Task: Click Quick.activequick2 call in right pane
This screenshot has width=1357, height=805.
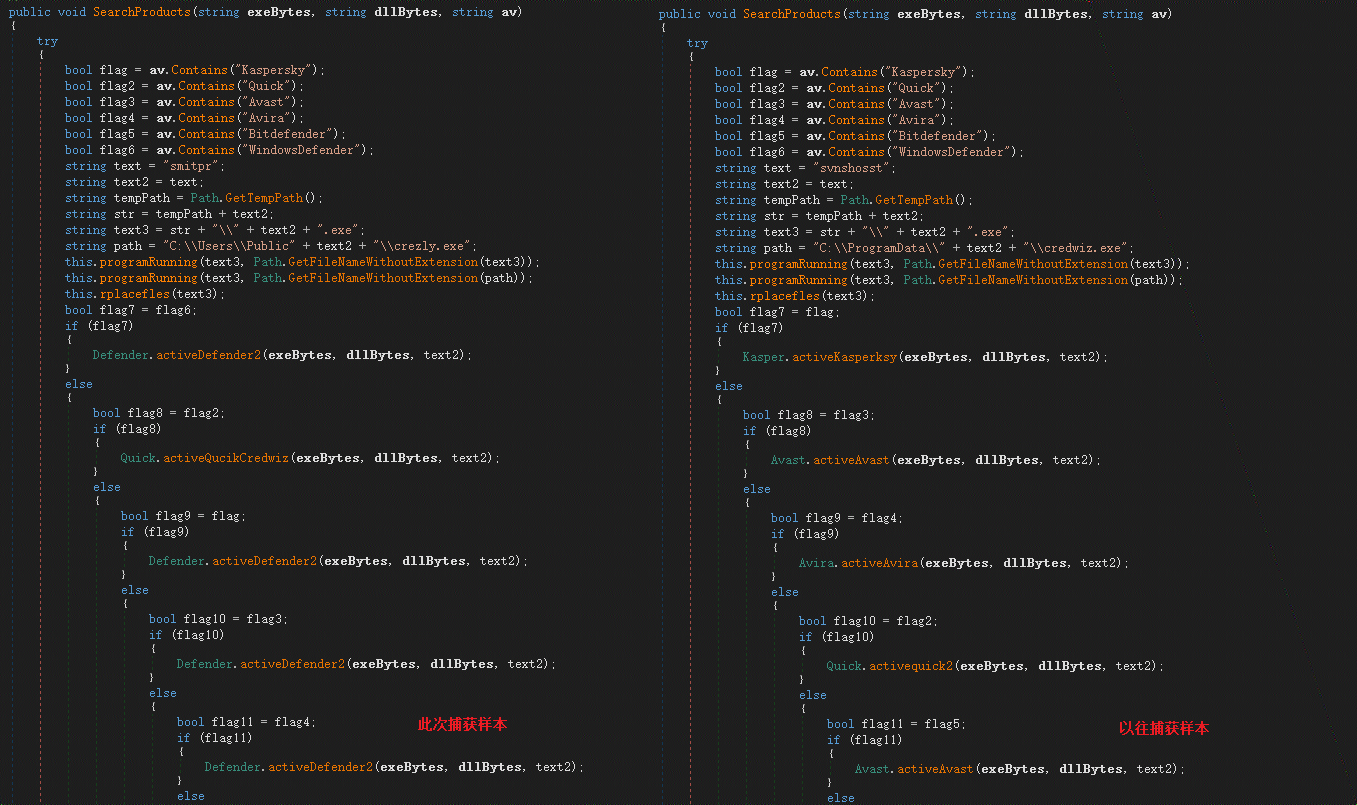Action: click(x=995, y=666)
